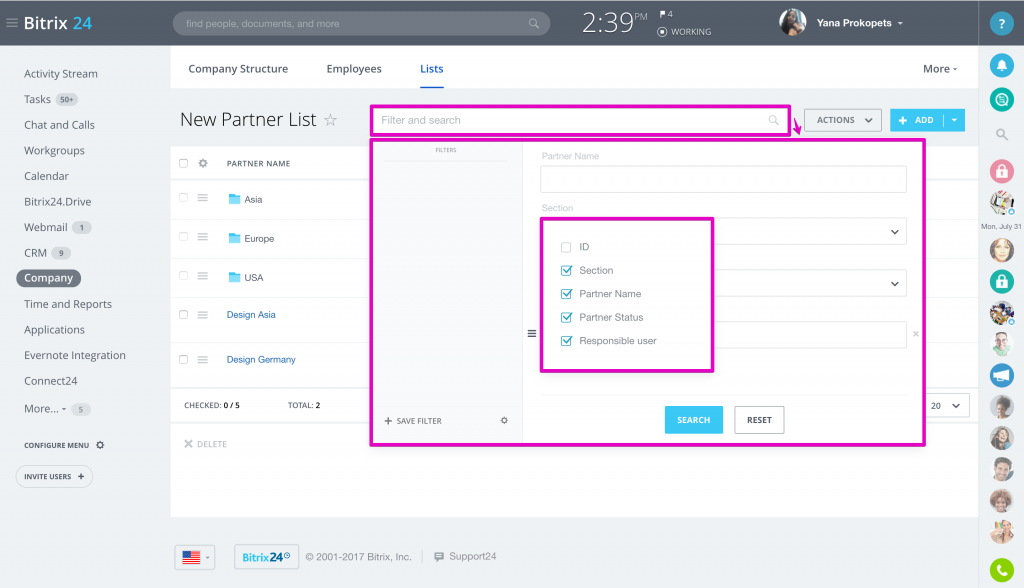Click the green padlock icon in right sidebar
The height and width of the screenshot is (588, 1024).
tap(1001, 281)
